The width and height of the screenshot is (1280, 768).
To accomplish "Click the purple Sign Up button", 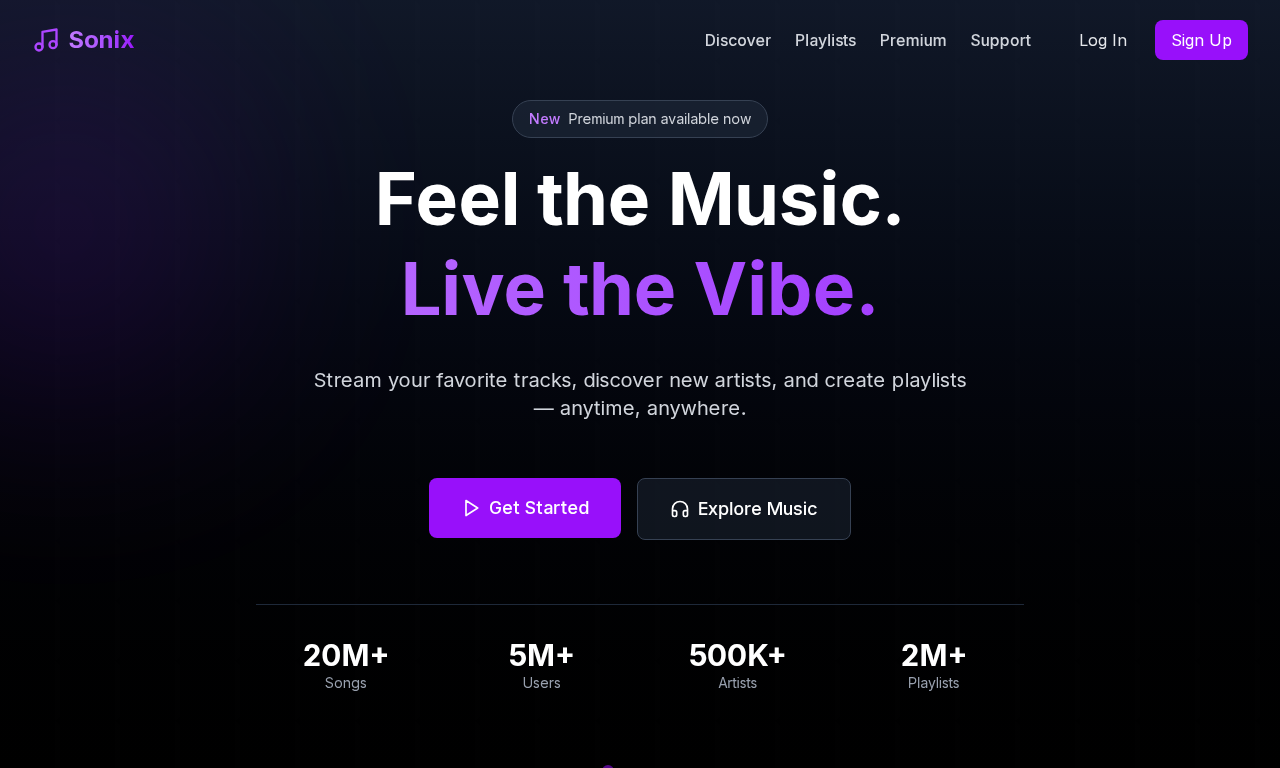I will tap(1201, 40).
